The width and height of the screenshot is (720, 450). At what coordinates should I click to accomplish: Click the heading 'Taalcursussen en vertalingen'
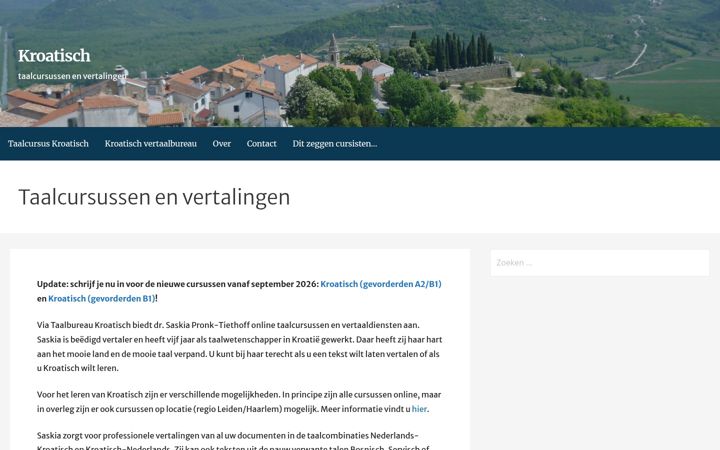(154, 197)
